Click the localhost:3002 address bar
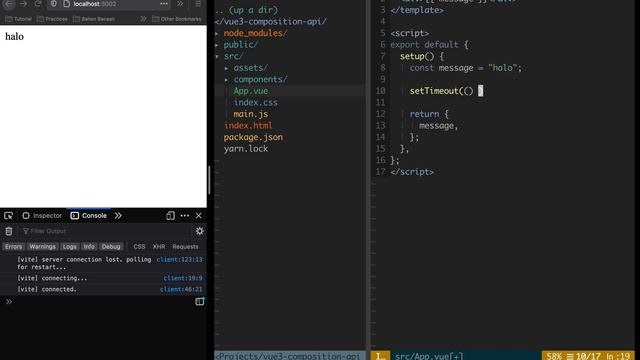The image size is (640, 360). (109, 4)
